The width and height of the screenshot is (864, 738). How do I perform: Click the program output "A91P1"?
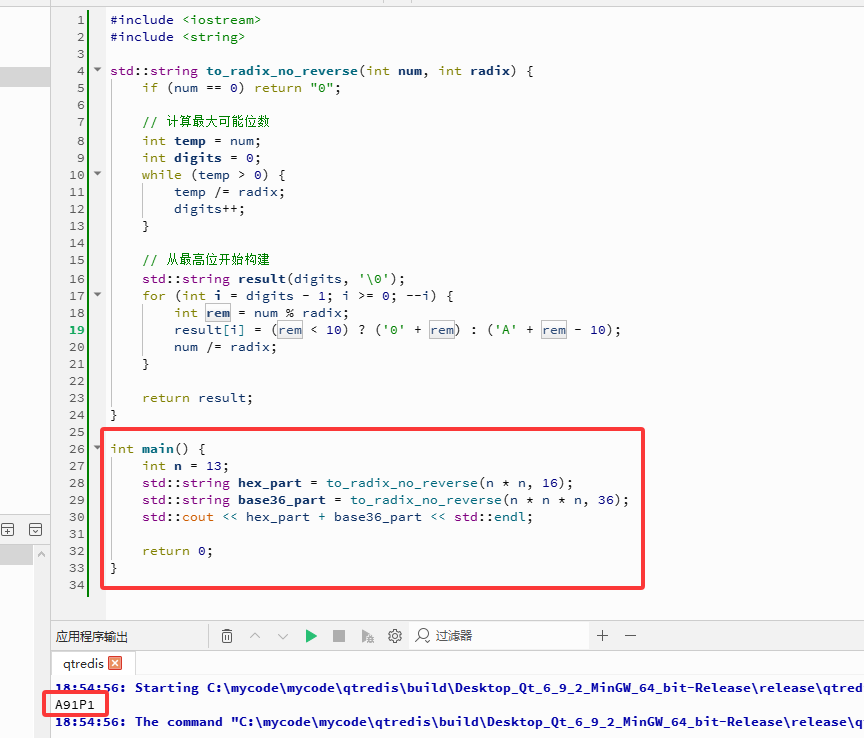point(75,704)
